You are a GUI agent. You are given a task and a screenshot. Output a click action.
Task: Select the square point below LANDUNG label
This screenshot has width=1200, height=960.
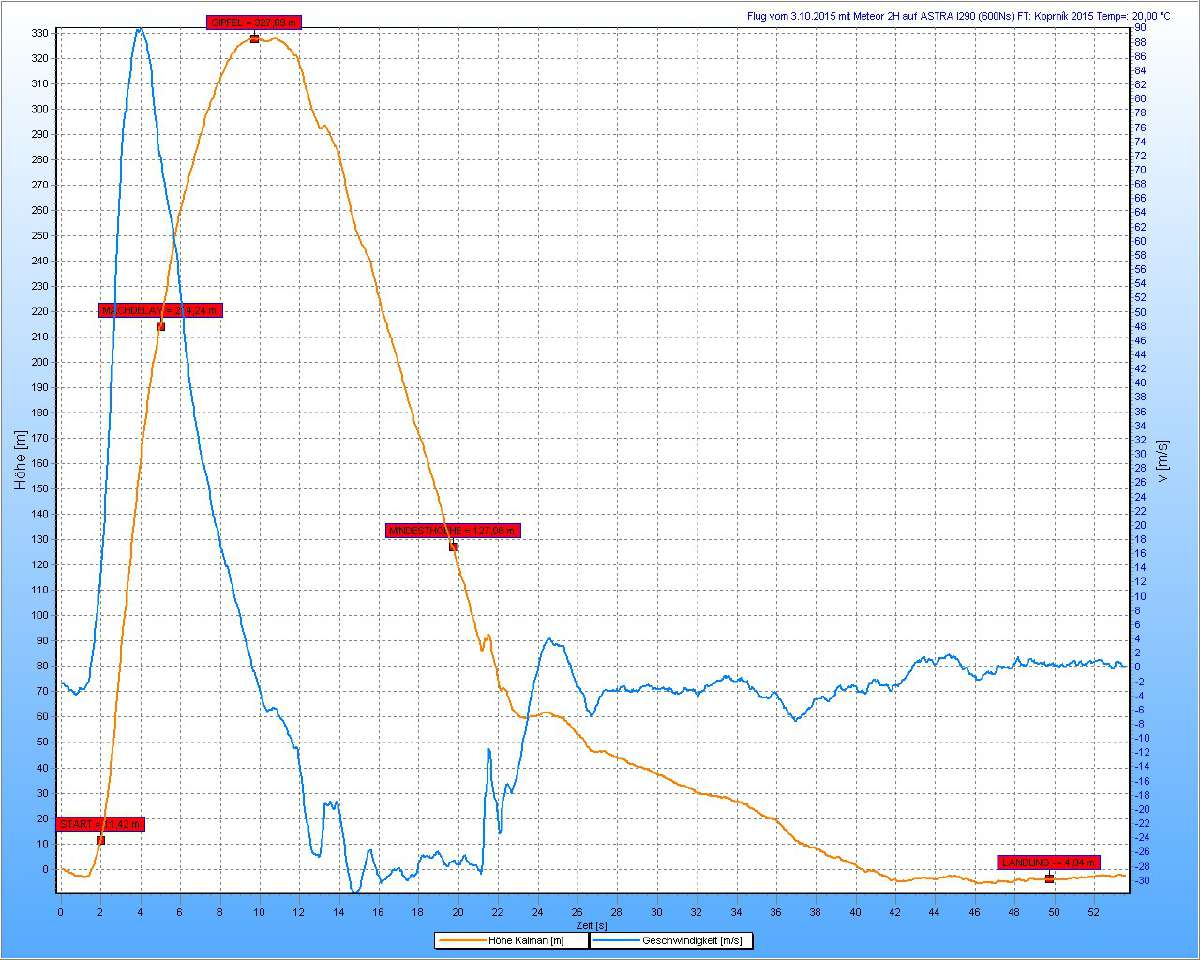pyautogui.click(x=1049, y=878)
